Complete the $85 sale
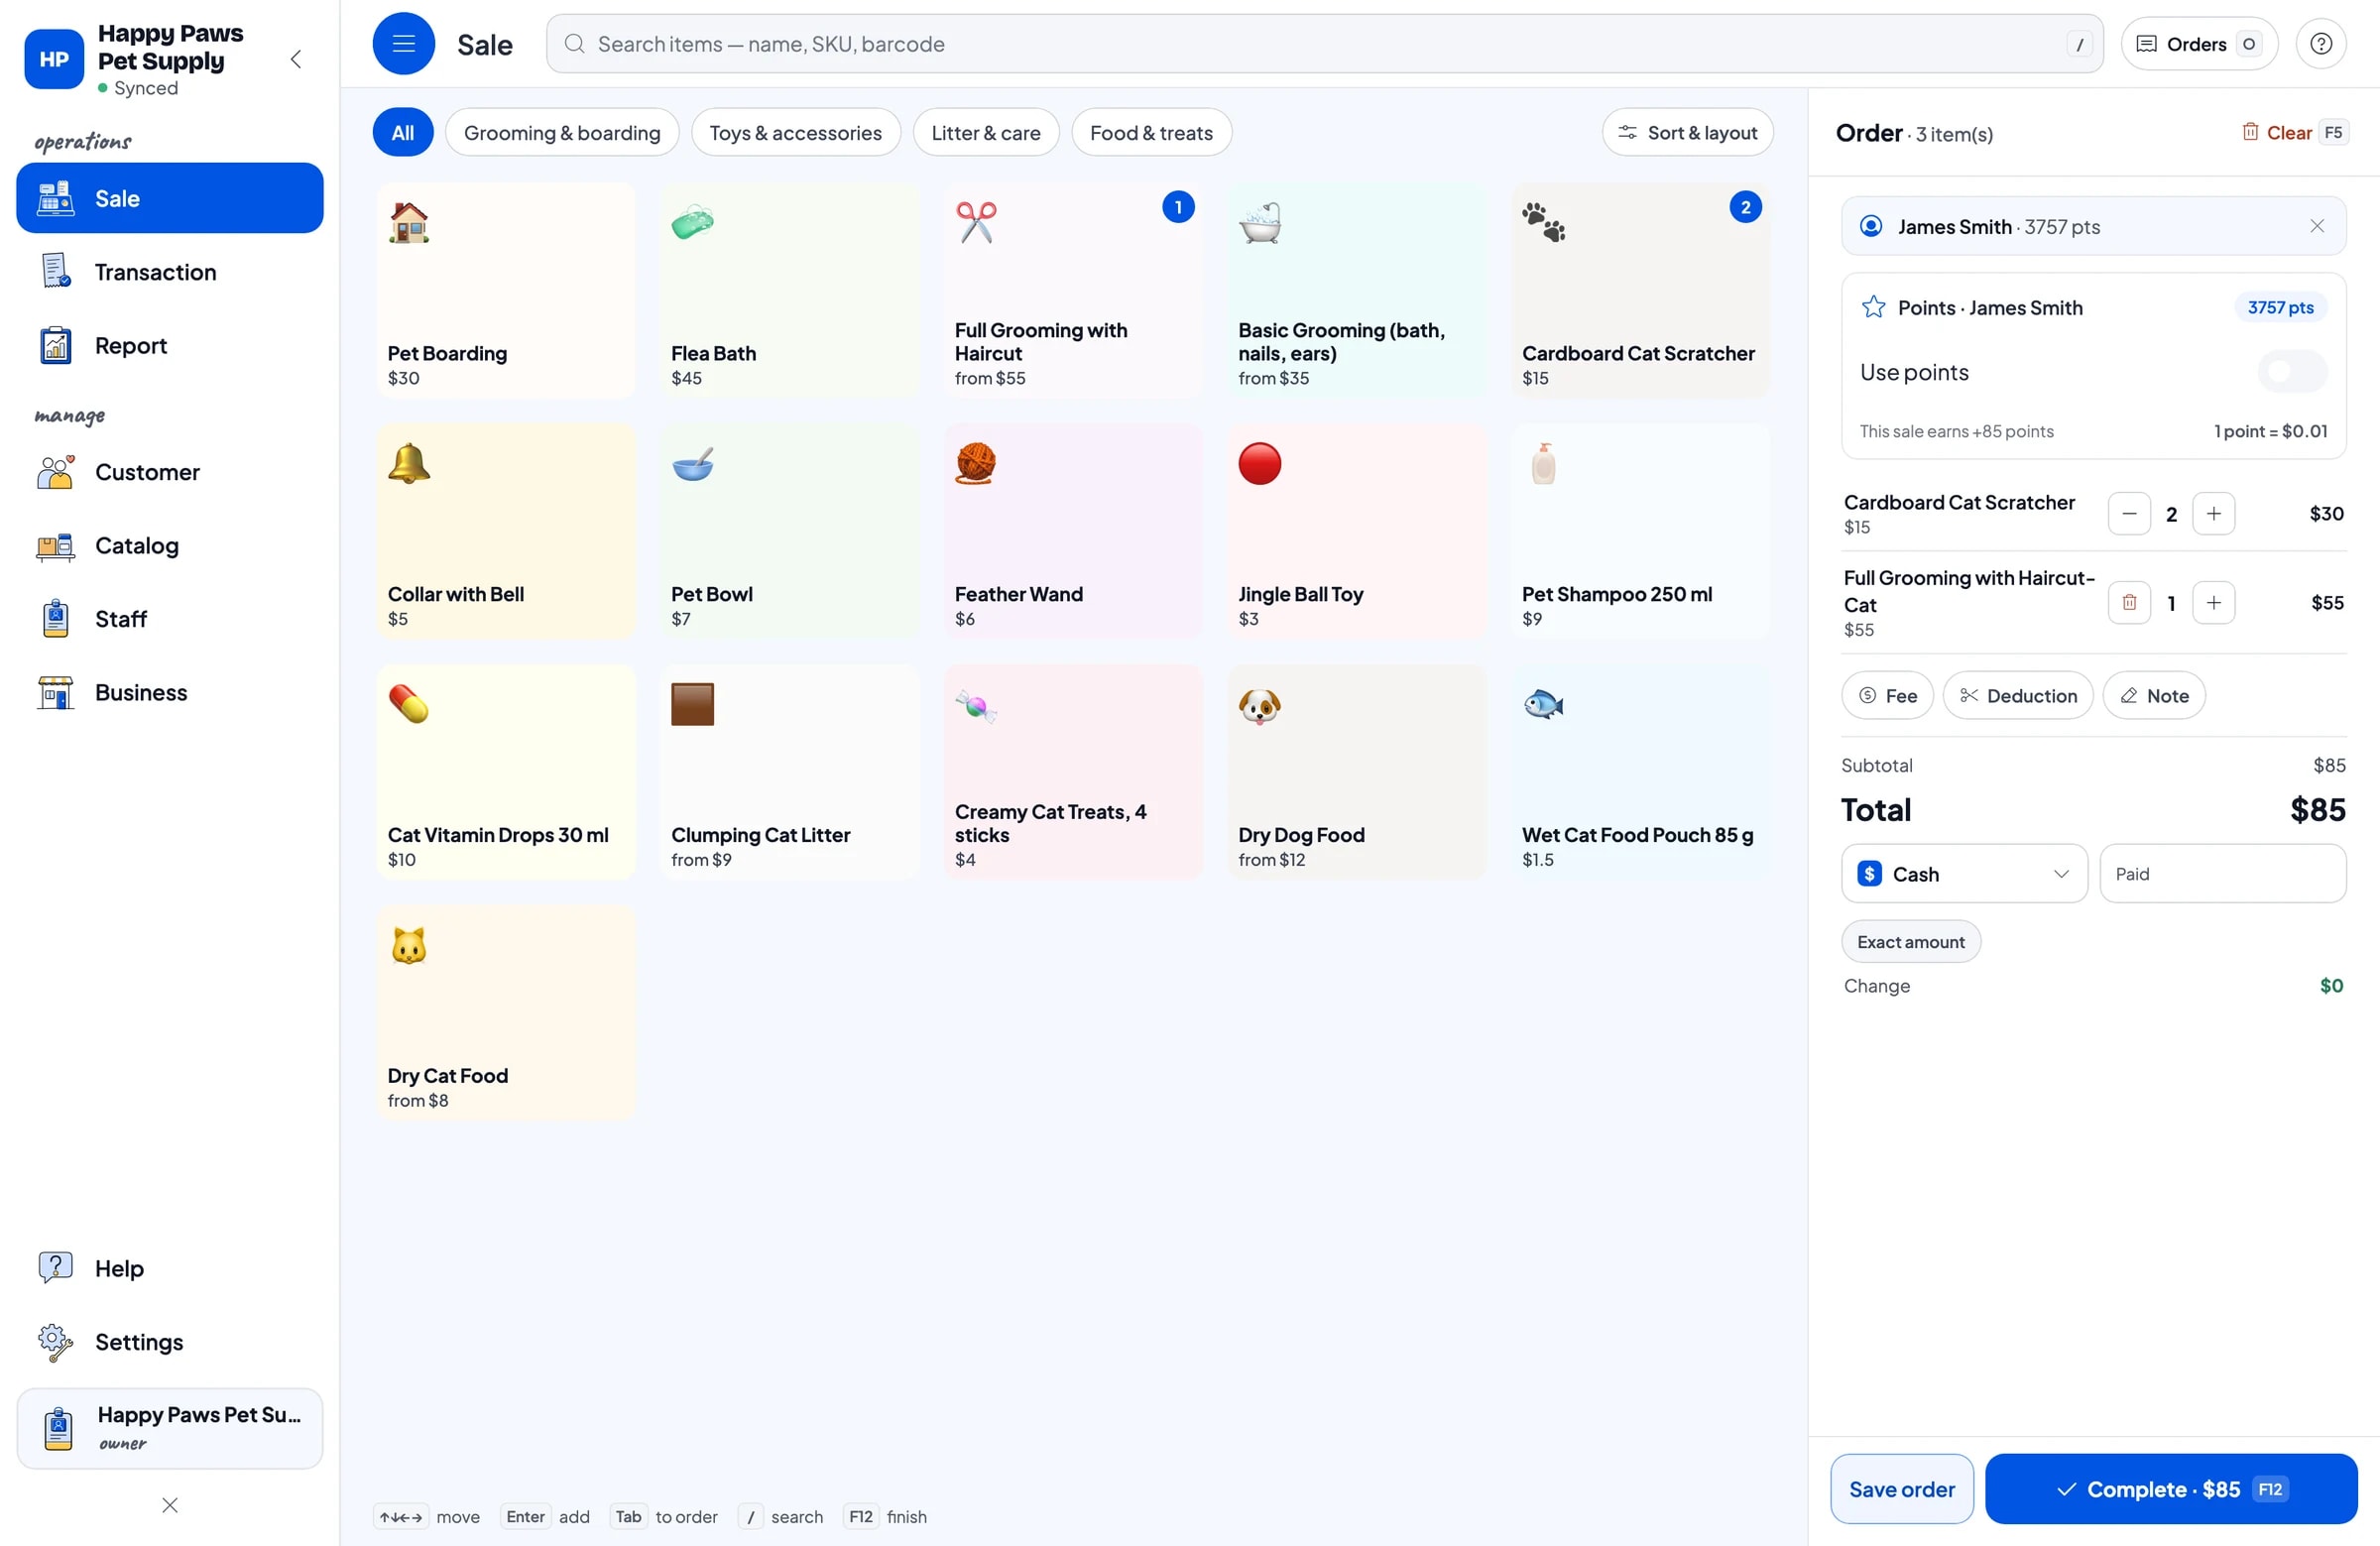The image size is (2380, 1546). [x=2170, y=1489]
